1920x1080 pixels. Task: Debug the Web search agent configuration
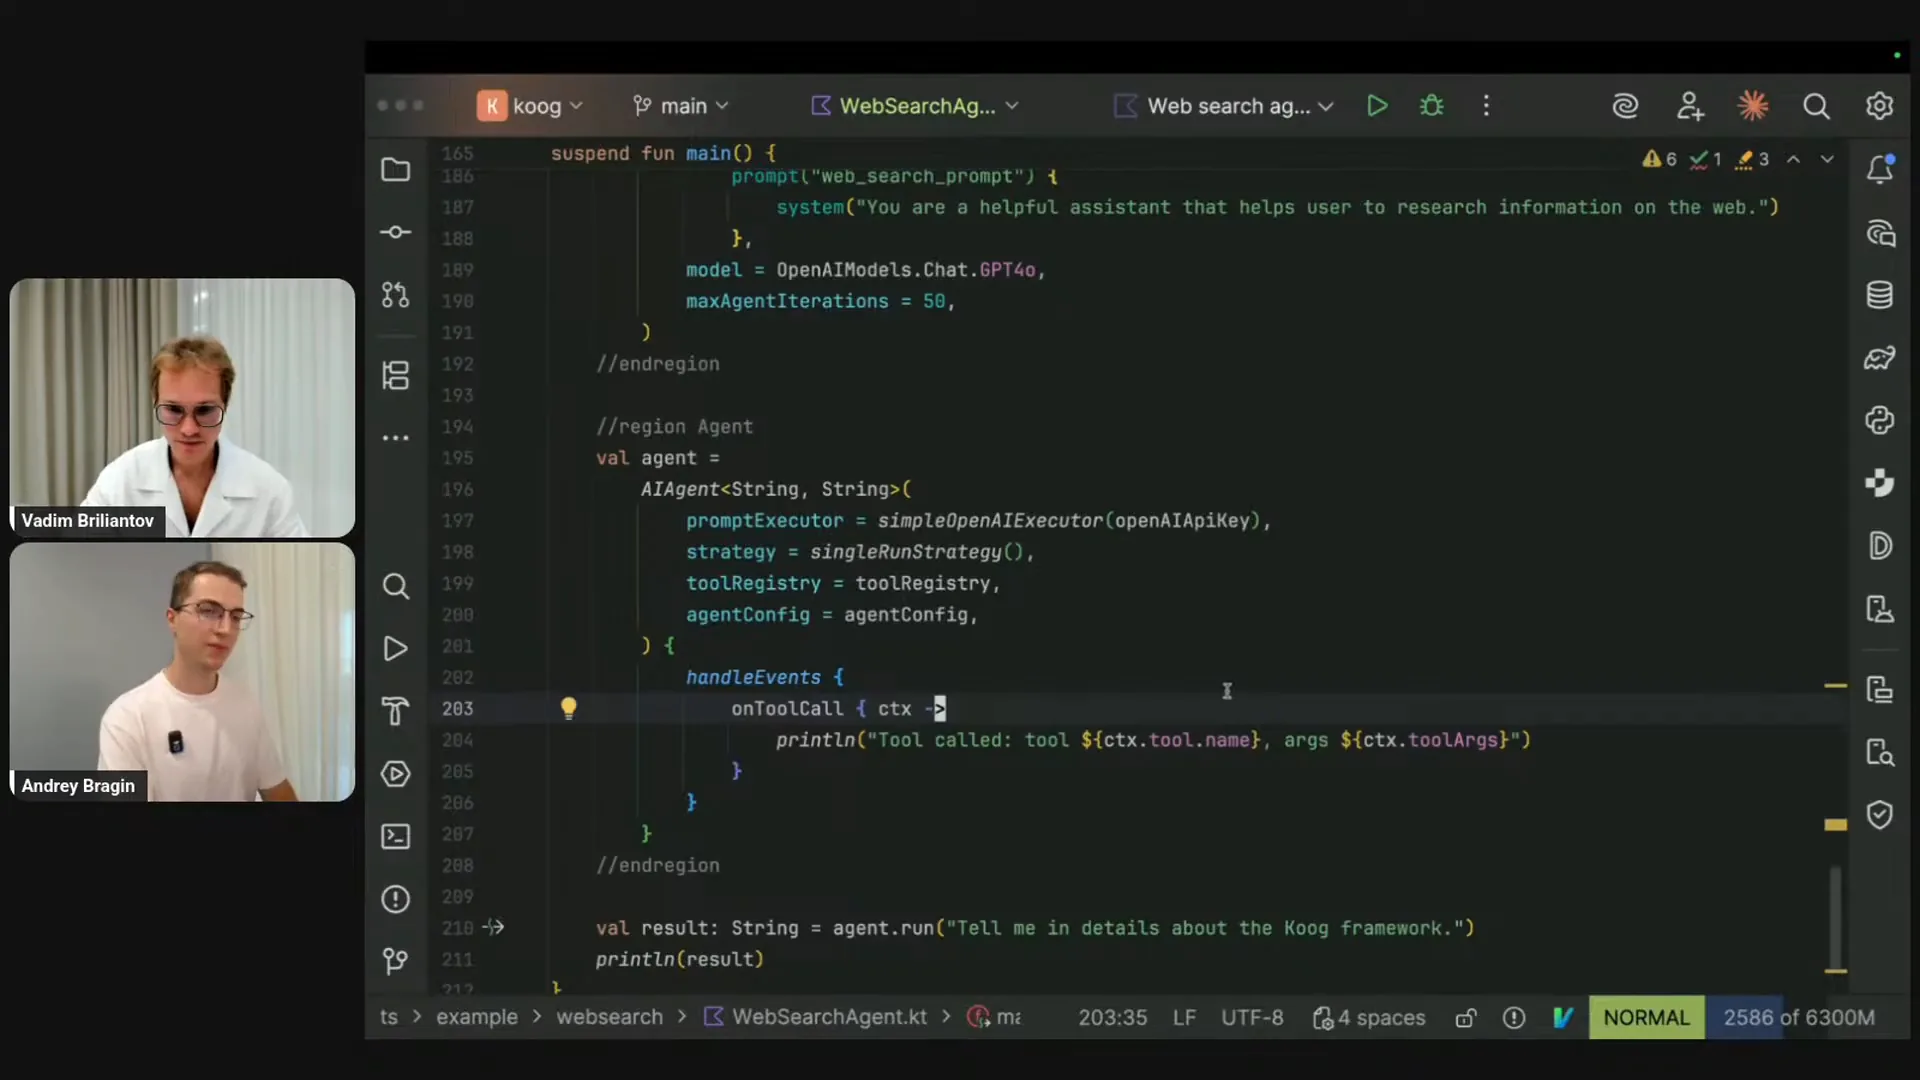click(x=1432, y=106)
